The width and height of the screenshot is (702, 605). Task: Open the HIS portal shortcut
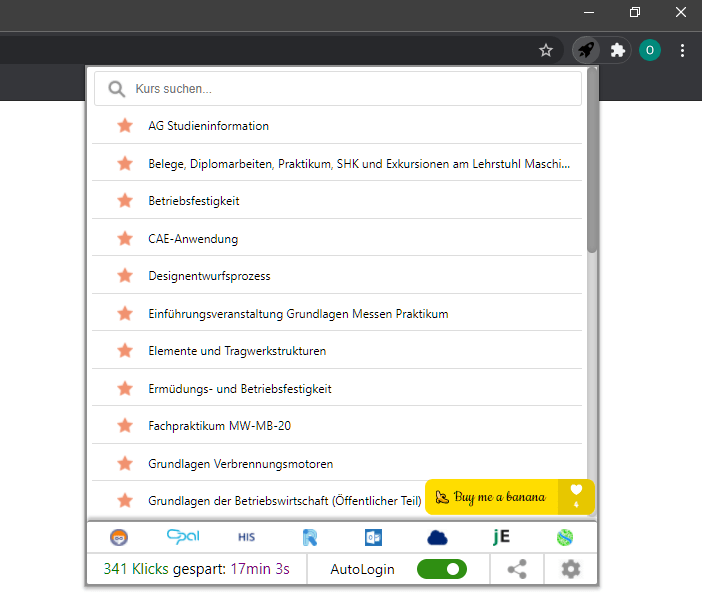[x=247, y=537]
